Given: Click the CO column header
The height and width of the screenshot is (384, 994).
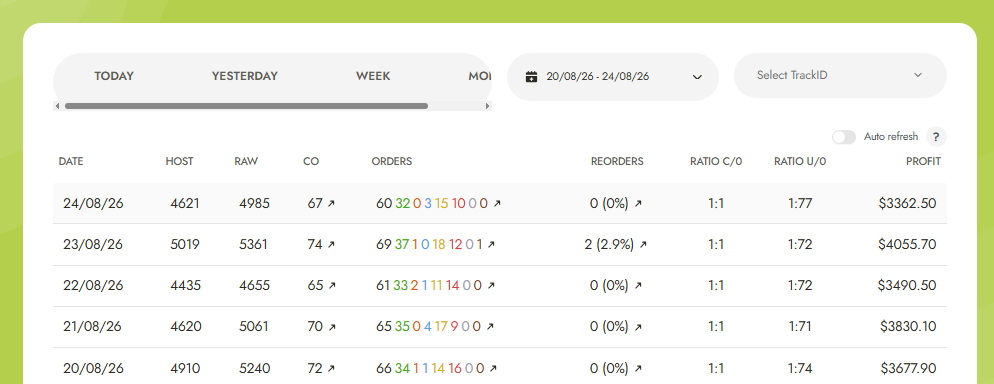Looking at the screenshot, I should [311, 162].
